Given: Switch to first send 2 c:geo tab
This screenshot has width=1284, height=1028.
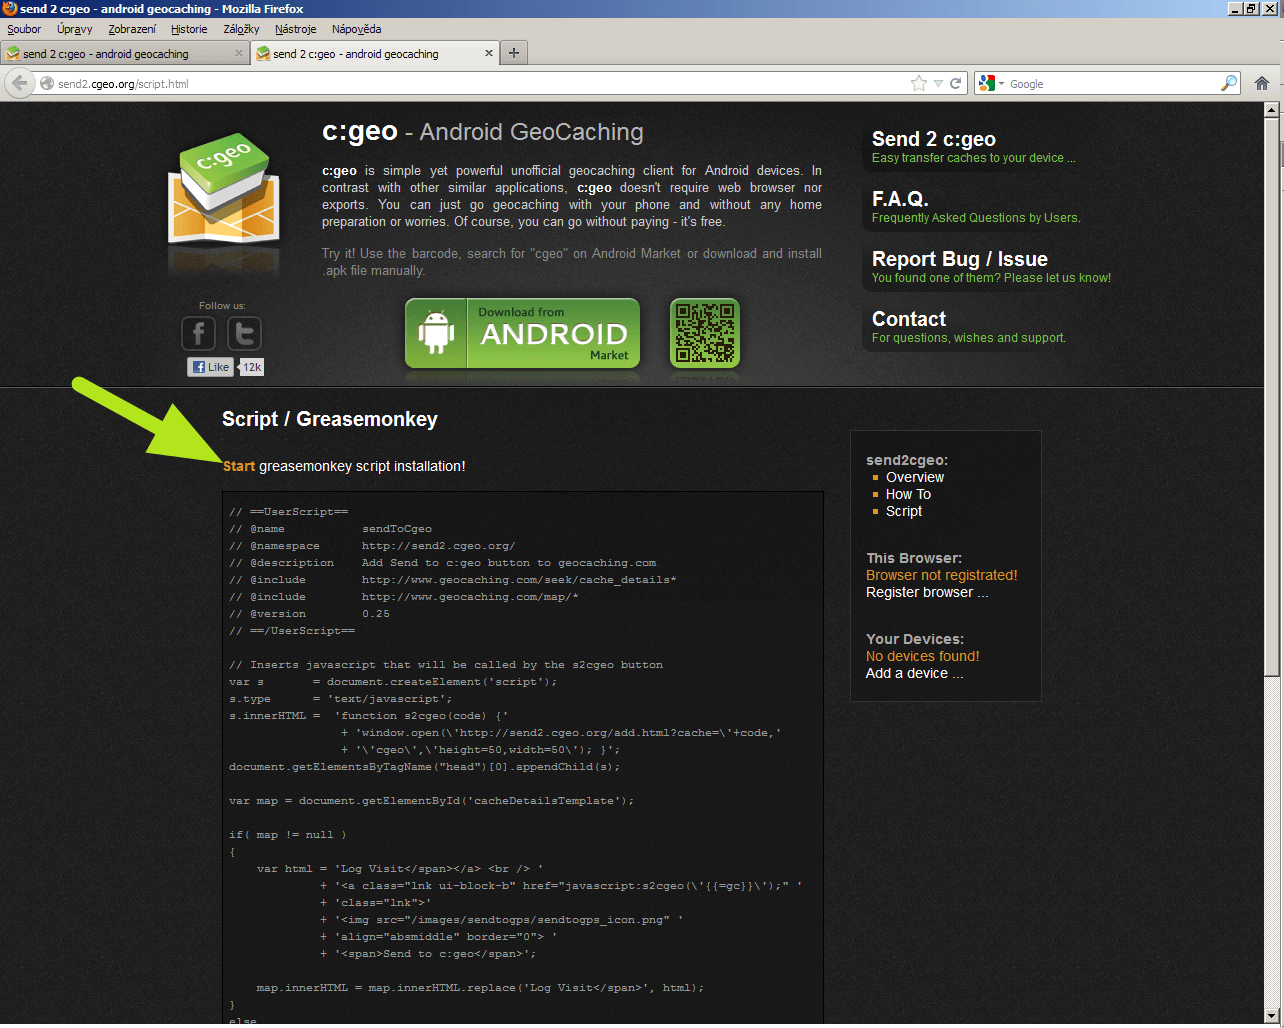Looking at the screenshot, I should tap(125, 54).
